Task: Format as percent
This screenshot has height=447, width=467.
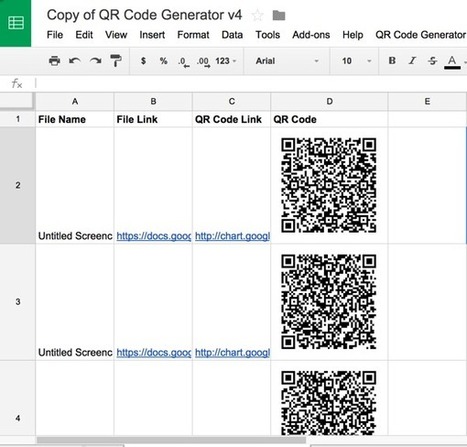Action: tap(163, 61)
